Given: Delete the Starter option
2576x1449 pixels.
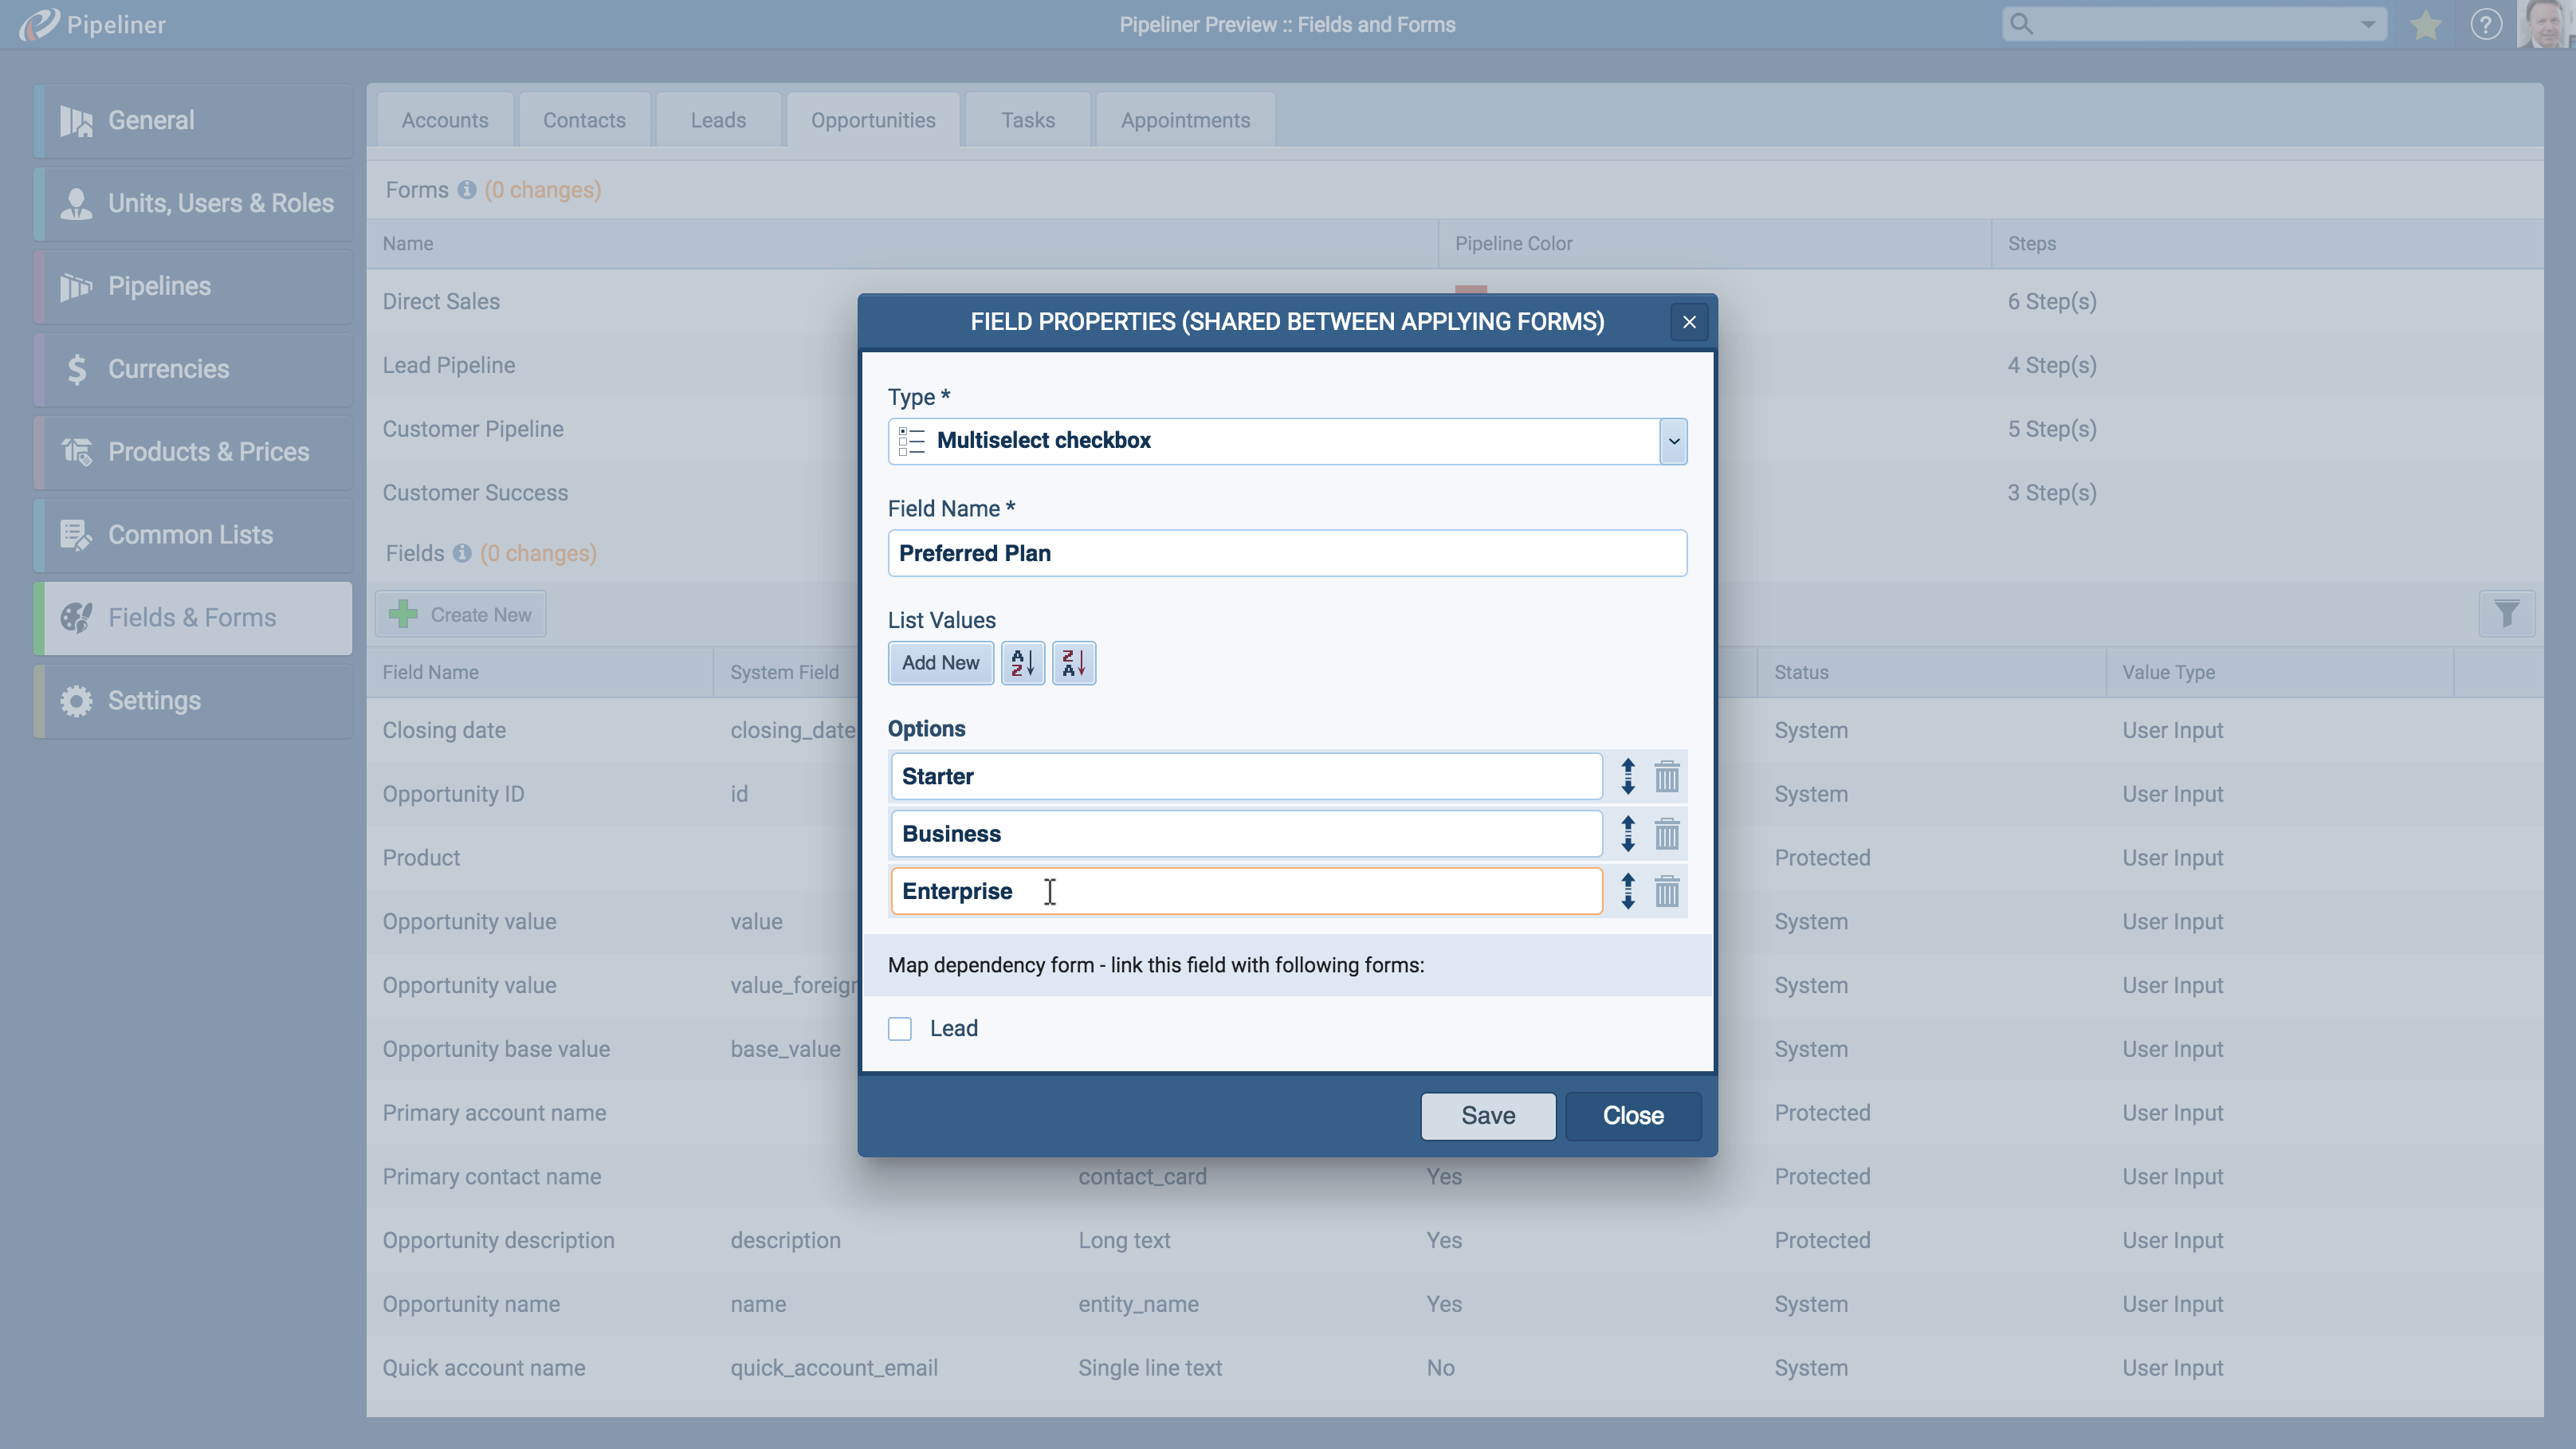Looking at the screenshot, I should point(1666,776).
